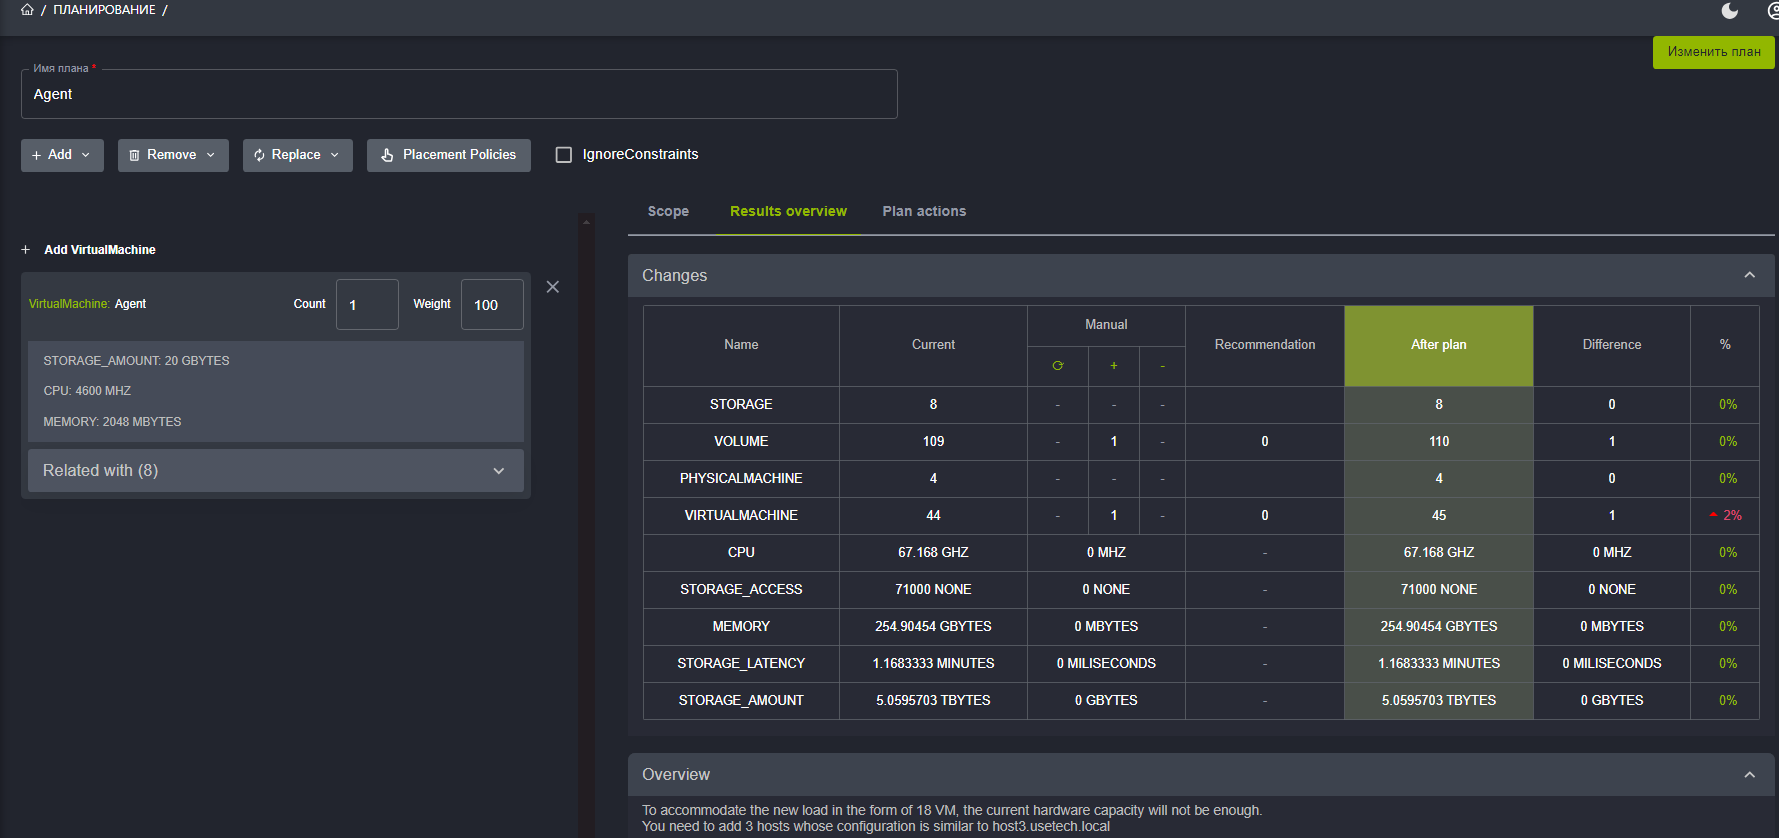The height and width of the screenshot is (838, 1779).
Task: Open the Plan actions tab
Action: pyautogui.click(x=924, y=212)
